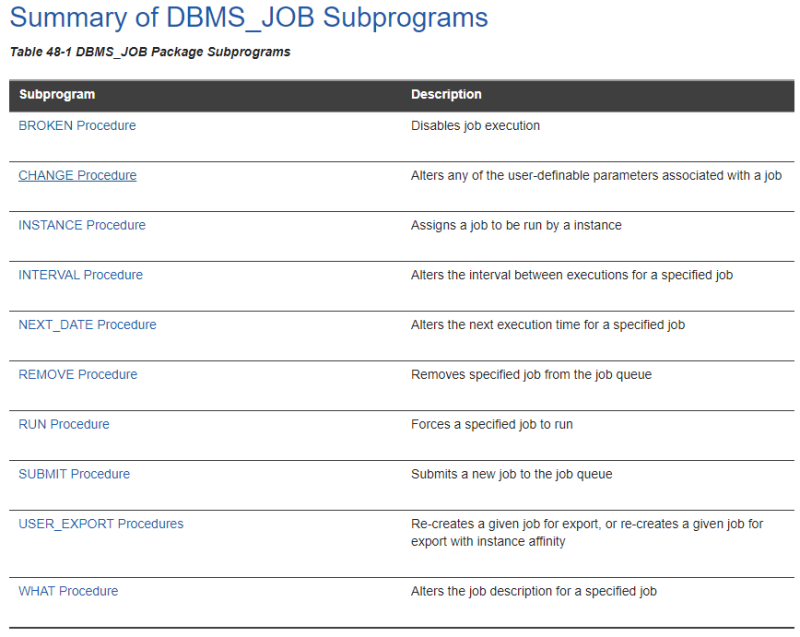Screen dimensions: 800x637
Task: Select the Description column header
Action: [x=446, y=94]
